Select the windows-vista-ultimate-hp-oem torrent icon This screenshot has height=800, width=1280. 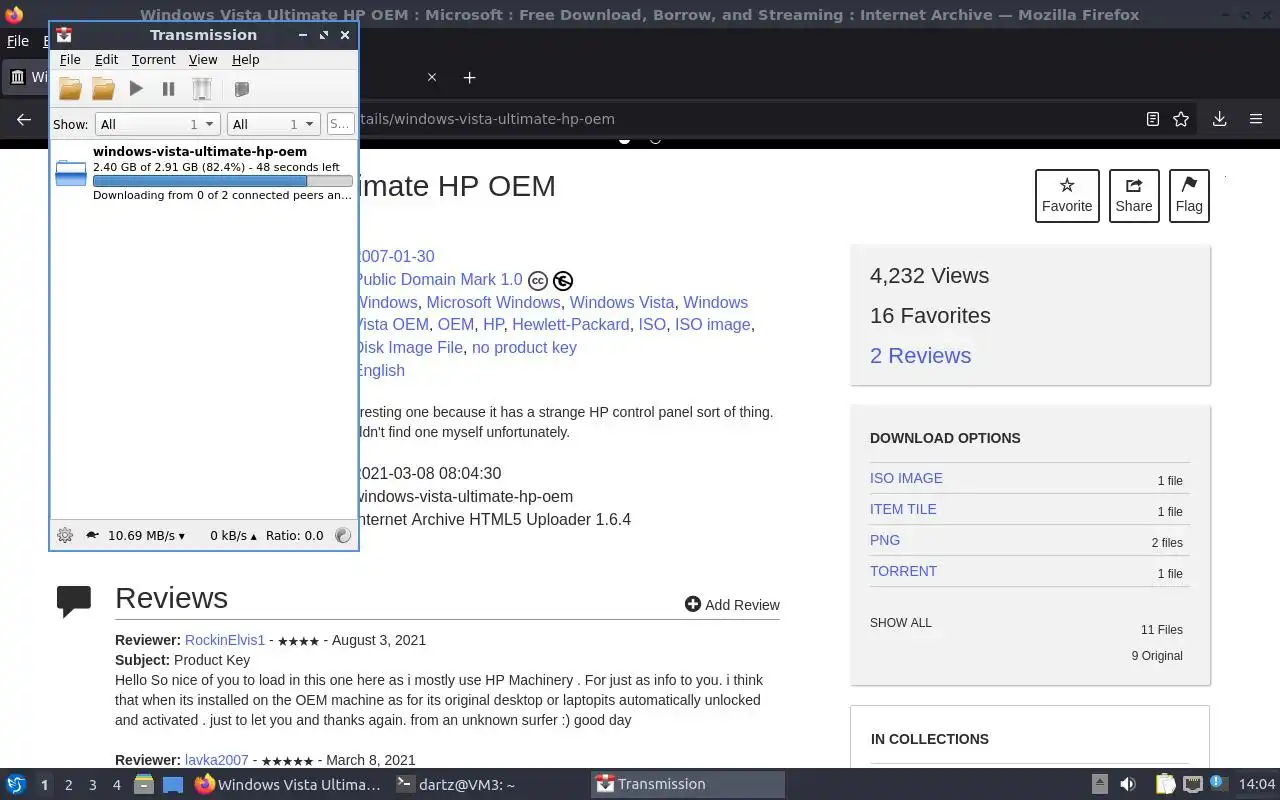(x=71, y=172)
